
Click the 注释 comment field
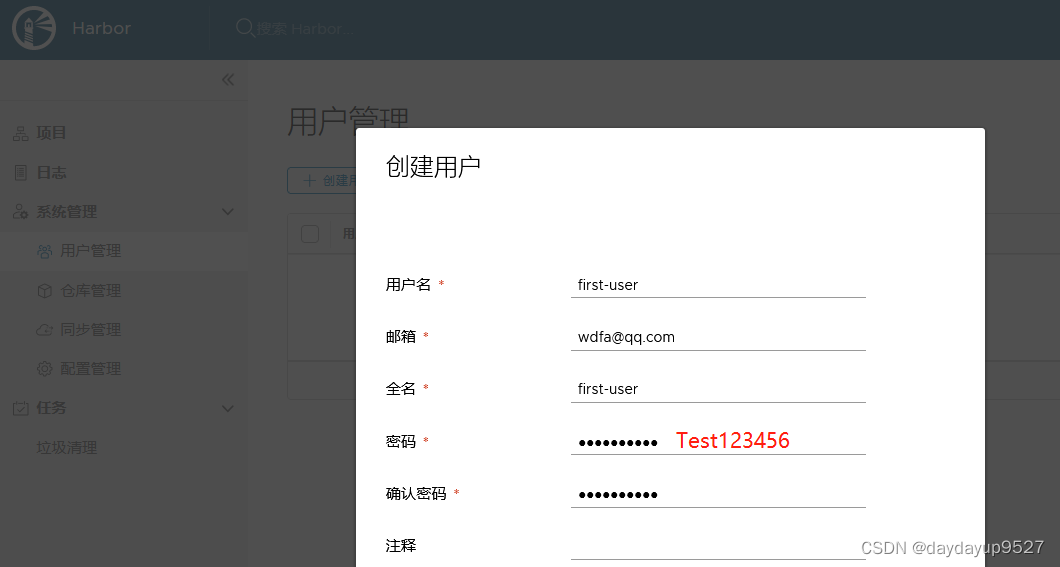718,547
